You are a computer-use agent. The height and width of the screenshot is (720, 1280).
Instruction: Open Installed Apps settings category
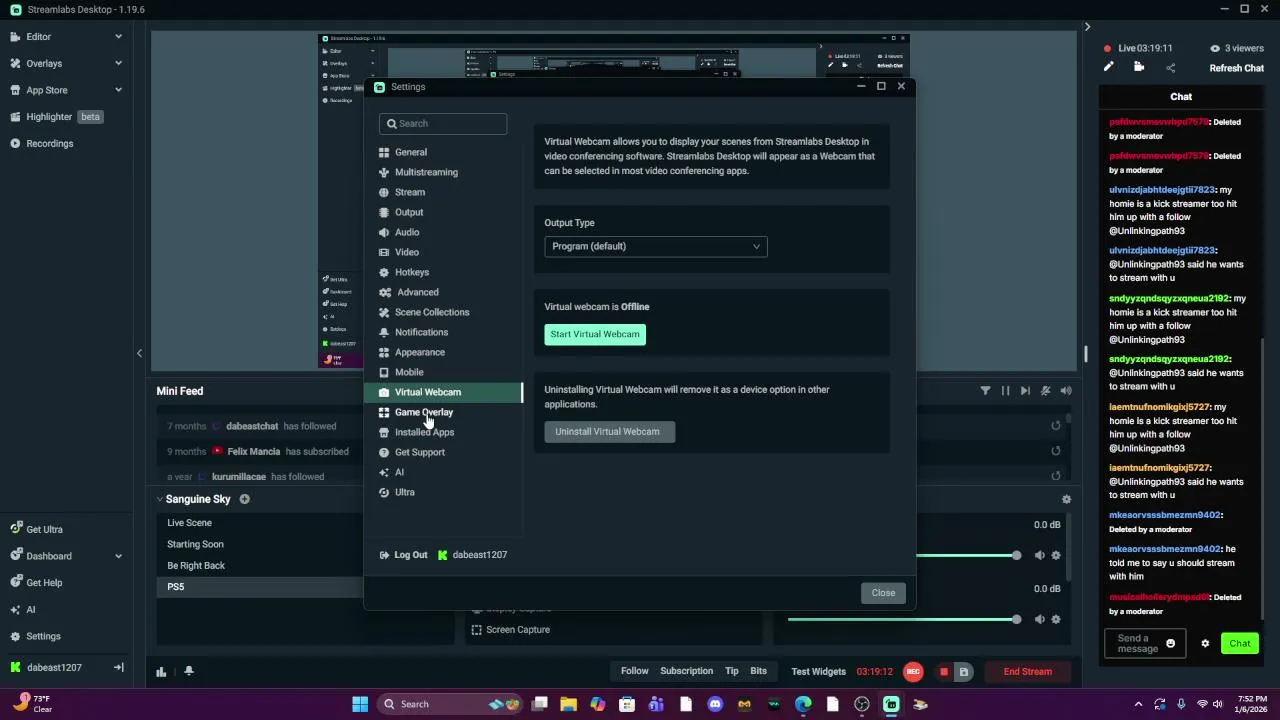pyautogui.click(x=444, y=432)
